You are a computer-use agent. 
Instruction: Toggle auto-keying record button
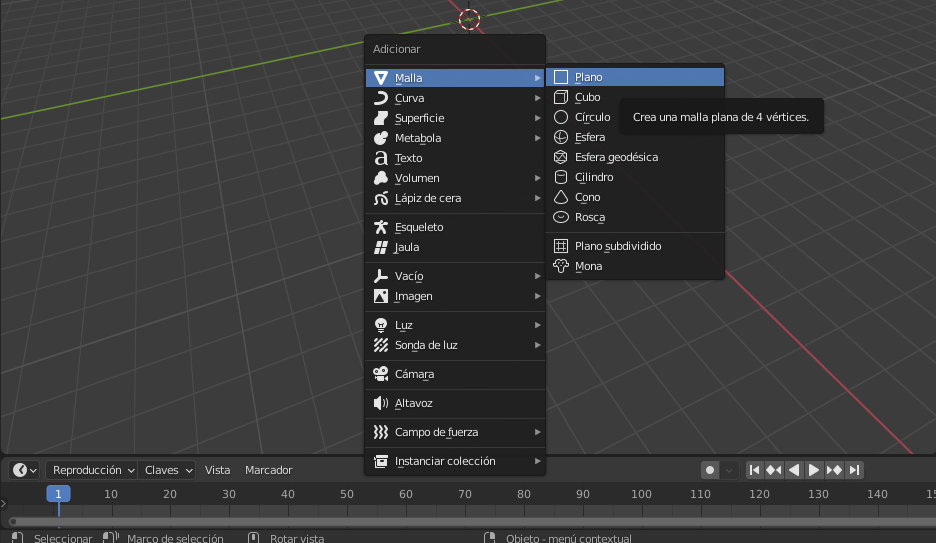click(x=710, y=470)
